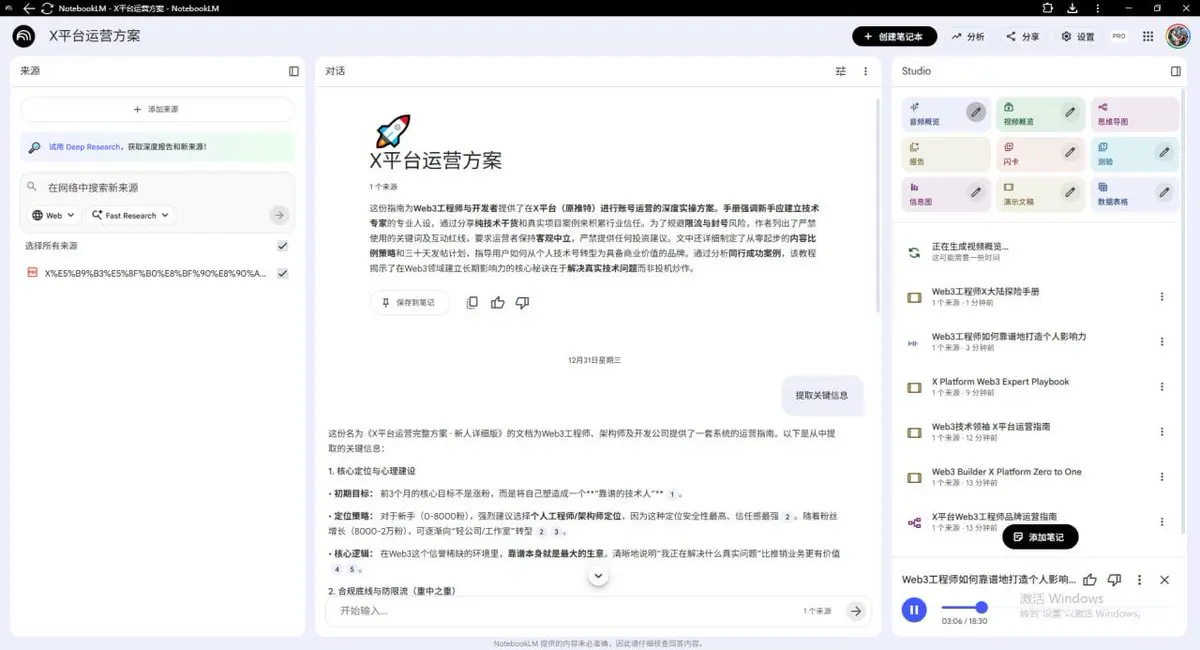Pin the response with 保存到笔记
This screenshot has height=650, width=1200.
(x=410, y=301)
